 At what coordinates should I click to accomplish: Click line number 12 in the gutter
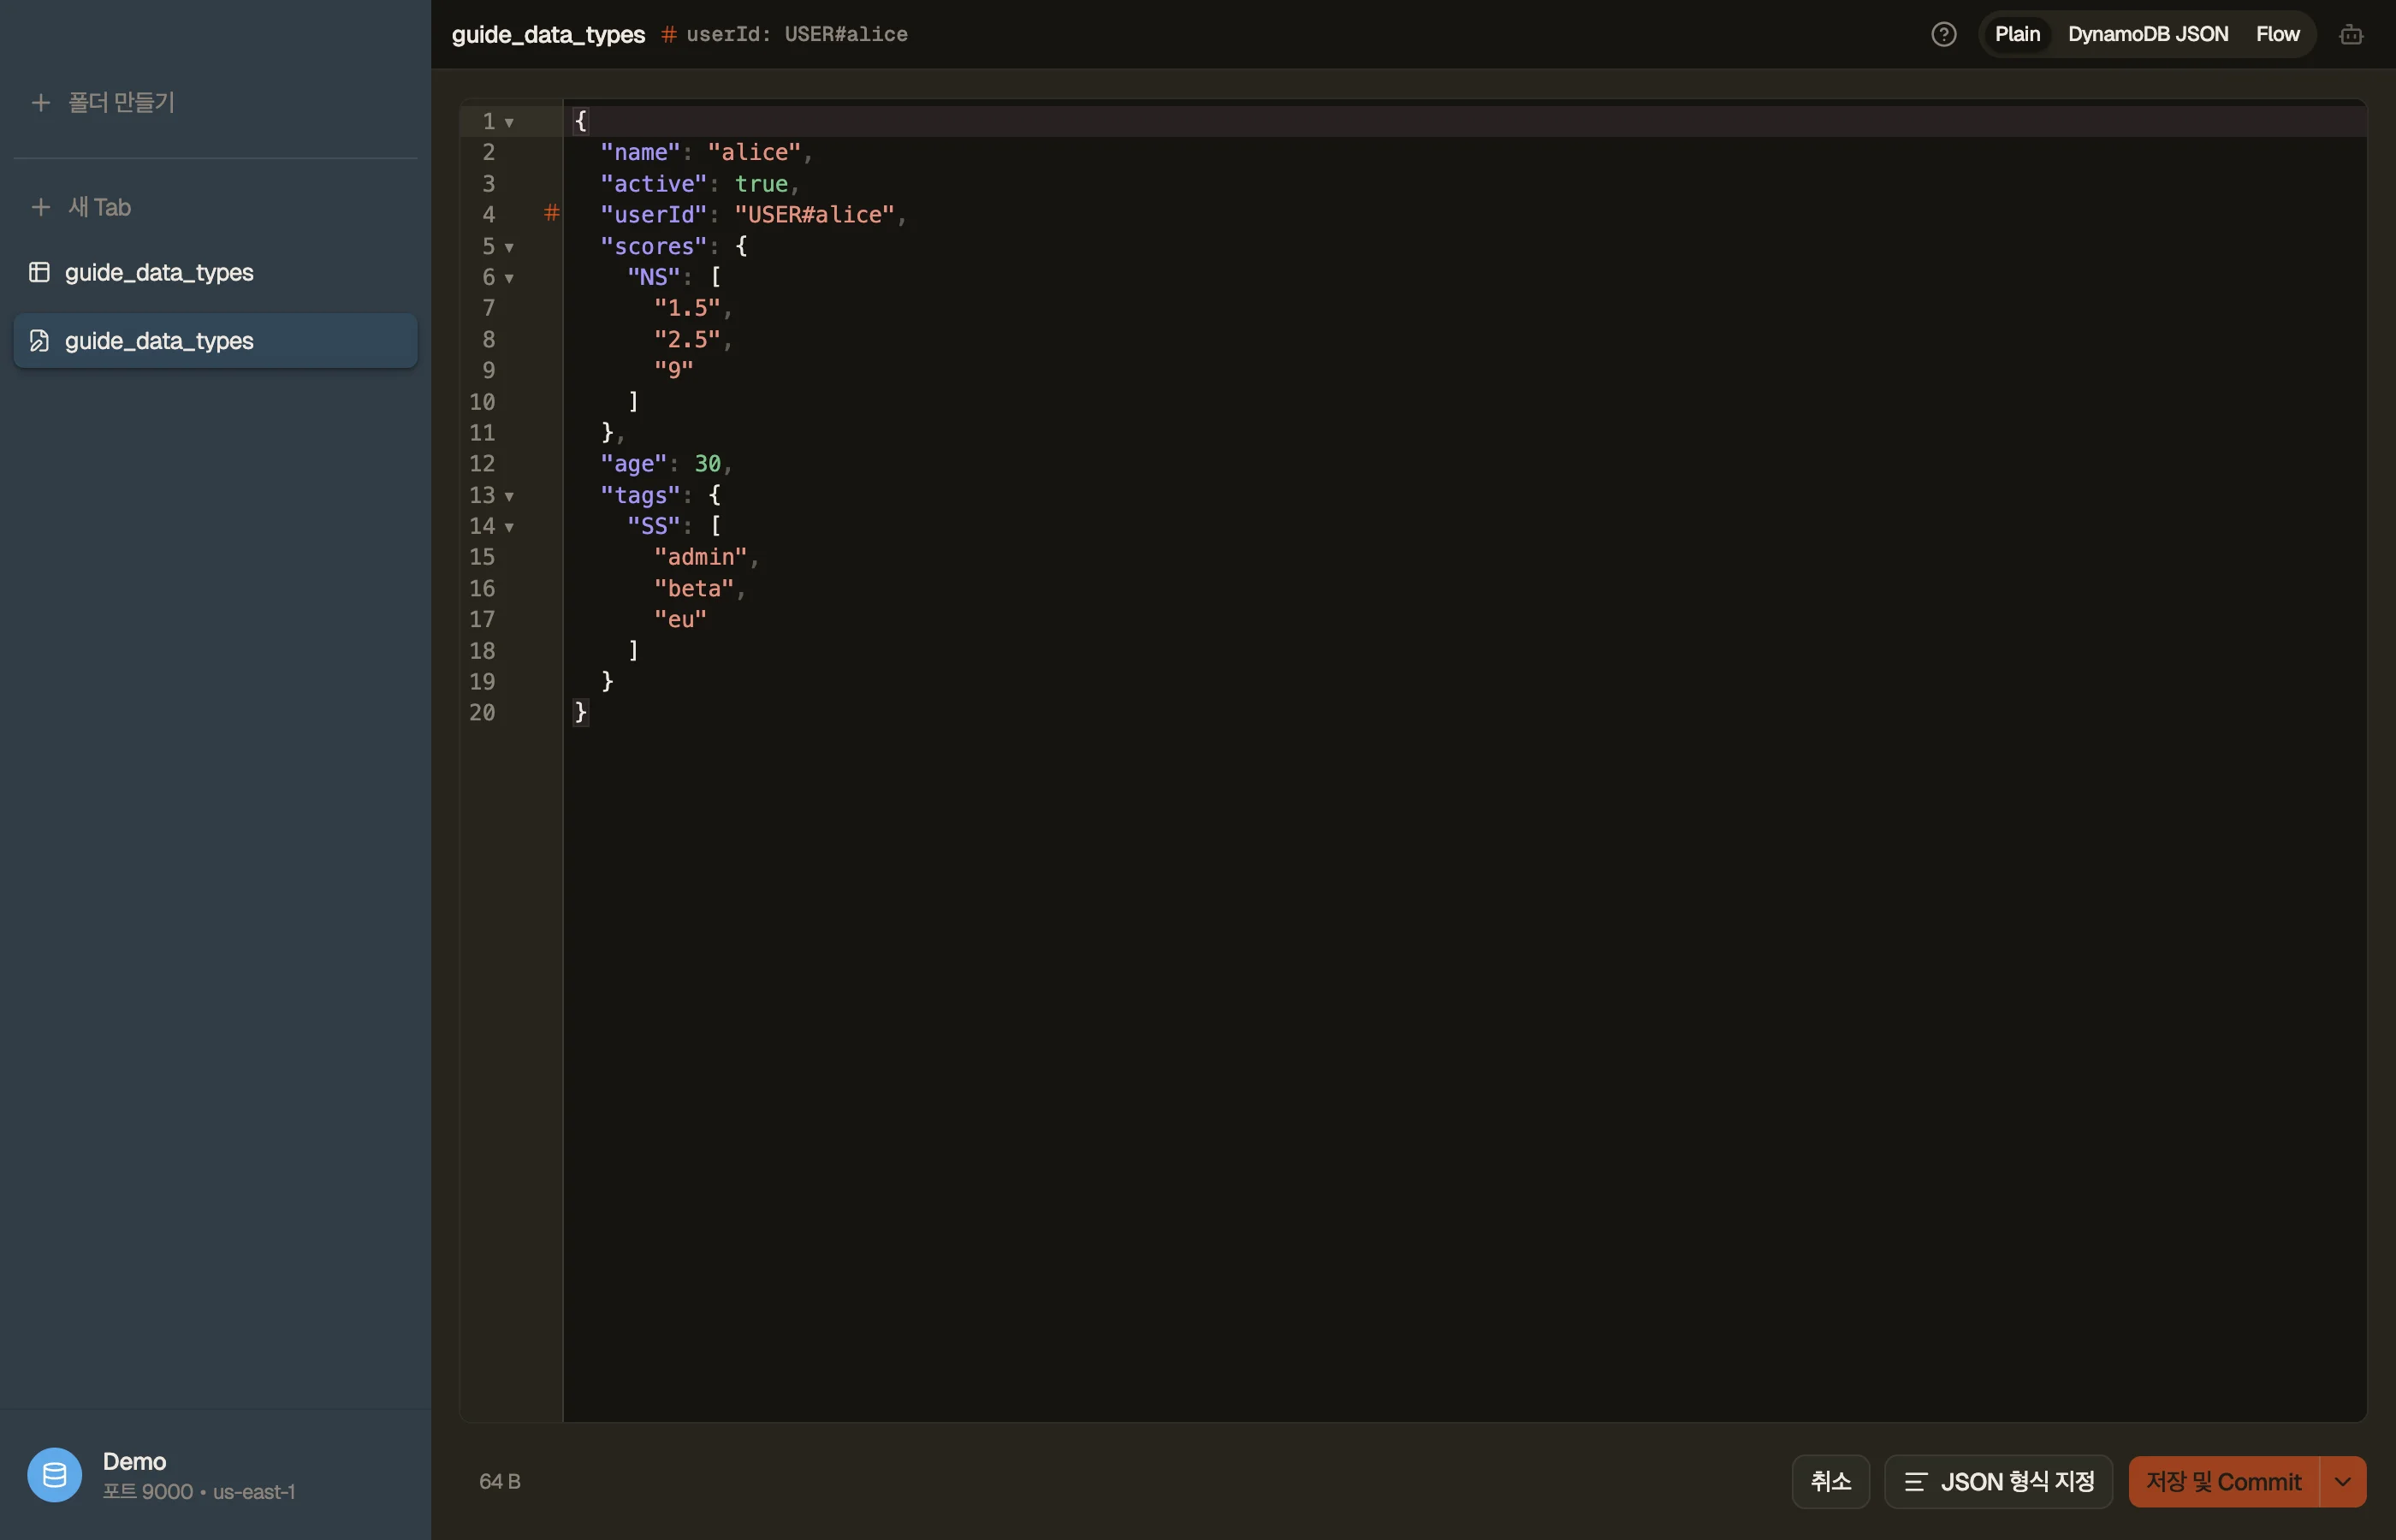(x=482, y=464)
